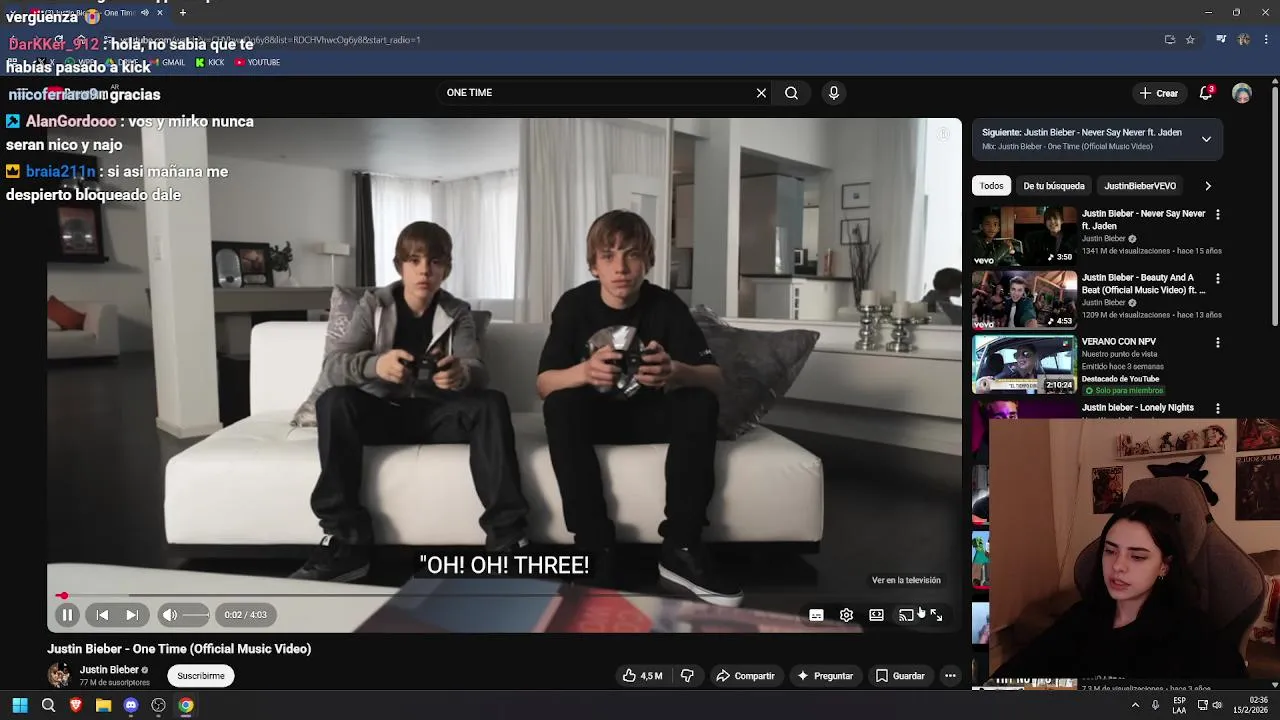The height and width of the screenshot is (720, 1280).
Task: Close the One Time browser tab
Action: pyautogui.click(x=159, y=13)
